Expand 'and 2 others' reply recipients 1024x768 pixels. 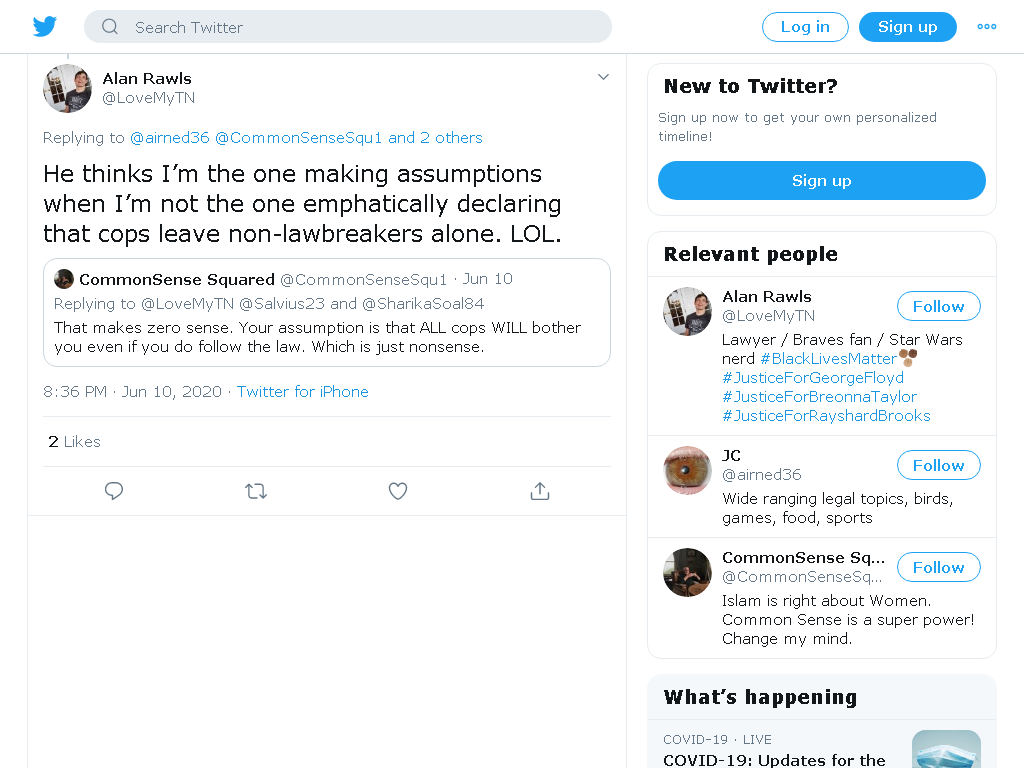coord(435,138)
